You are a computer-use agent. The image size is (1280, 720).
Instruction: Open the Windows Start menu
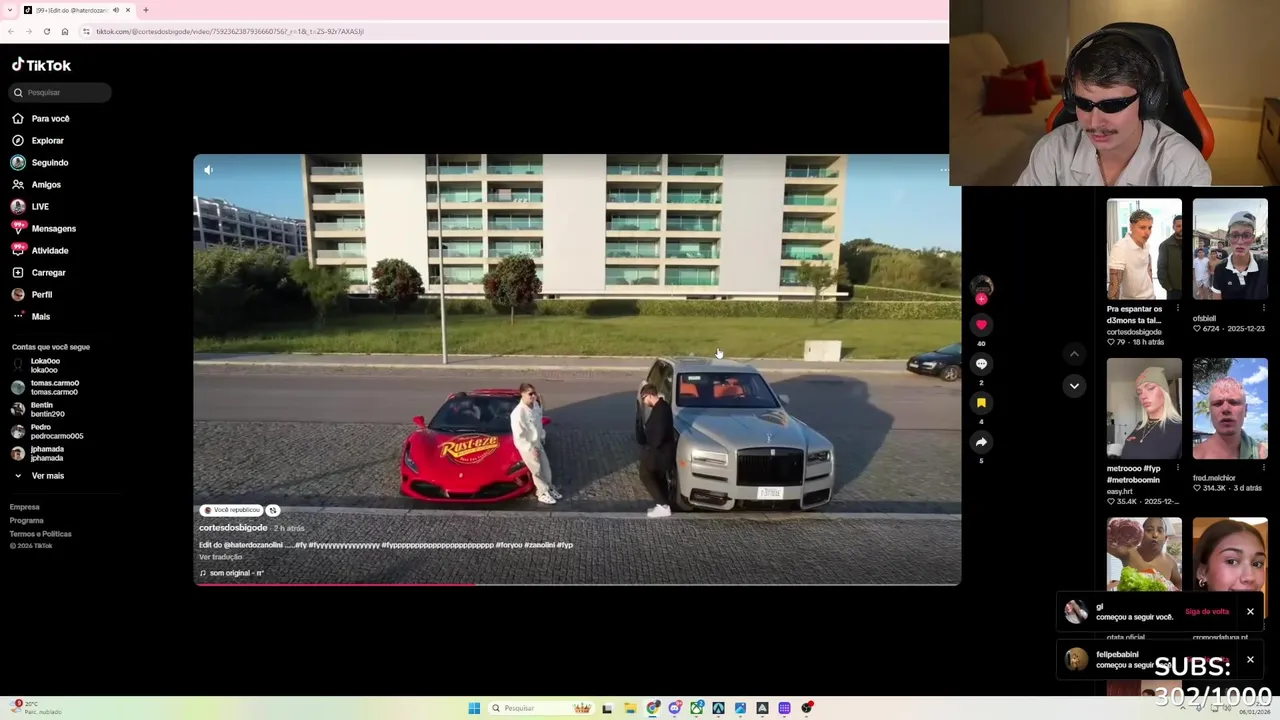(x=474, y=708)
